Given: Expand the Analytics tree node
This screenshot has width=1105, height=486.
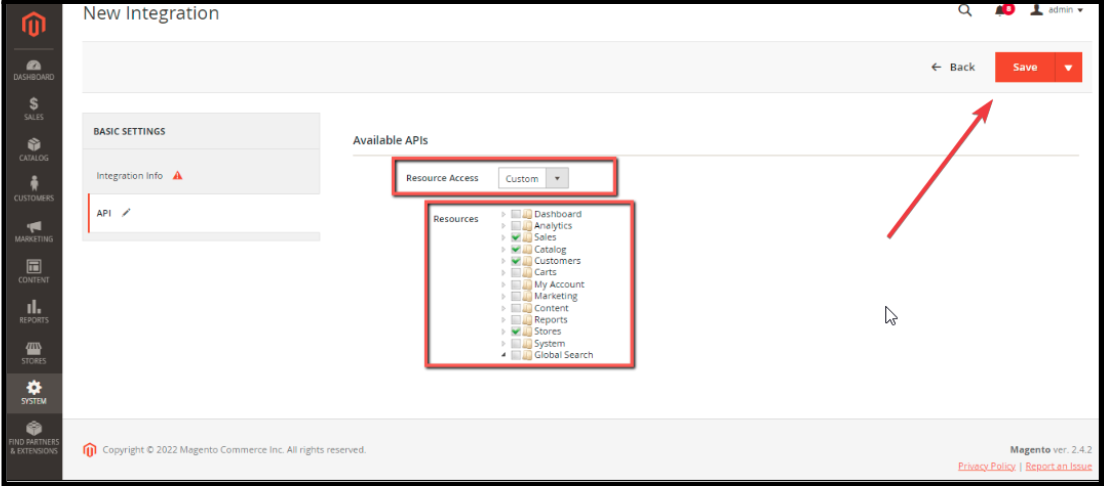Looking at the screenshot, I should pyautogui.click(x=503, y=225).
